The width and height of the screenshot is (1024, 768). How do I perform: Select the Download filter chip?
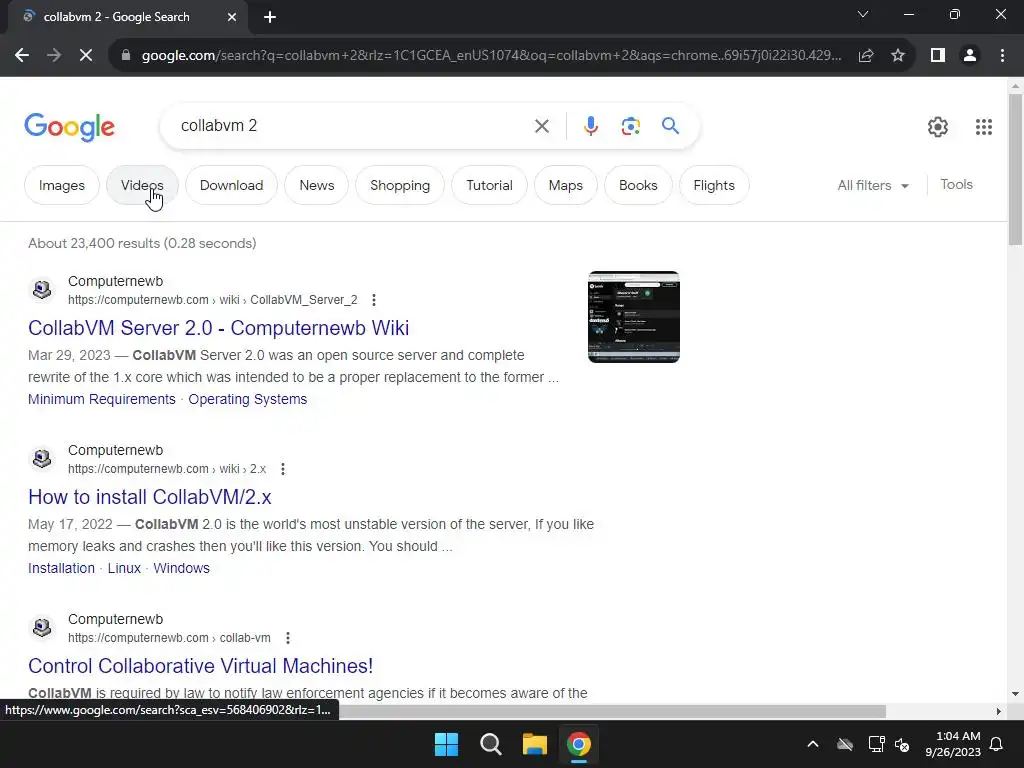point(231,185)
